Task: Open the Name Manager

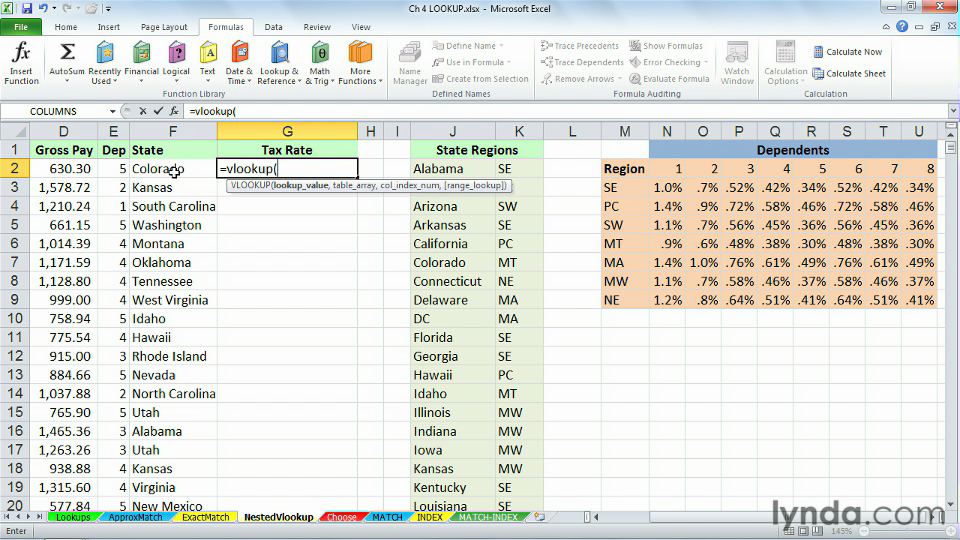Action: [x=410, y=64]
